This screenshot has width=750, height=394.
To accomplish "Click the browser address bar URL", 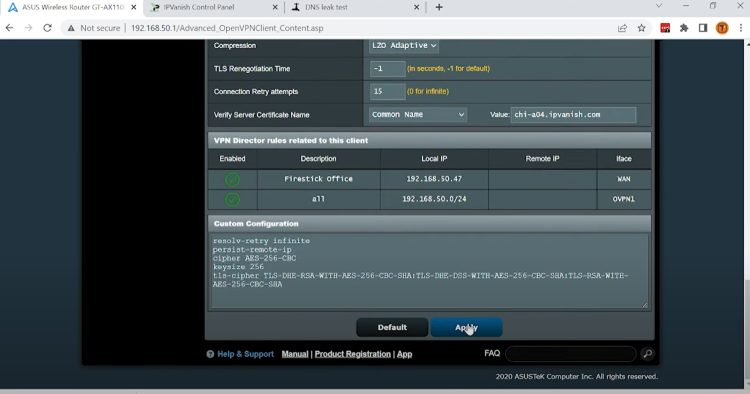I will [227, 28].
